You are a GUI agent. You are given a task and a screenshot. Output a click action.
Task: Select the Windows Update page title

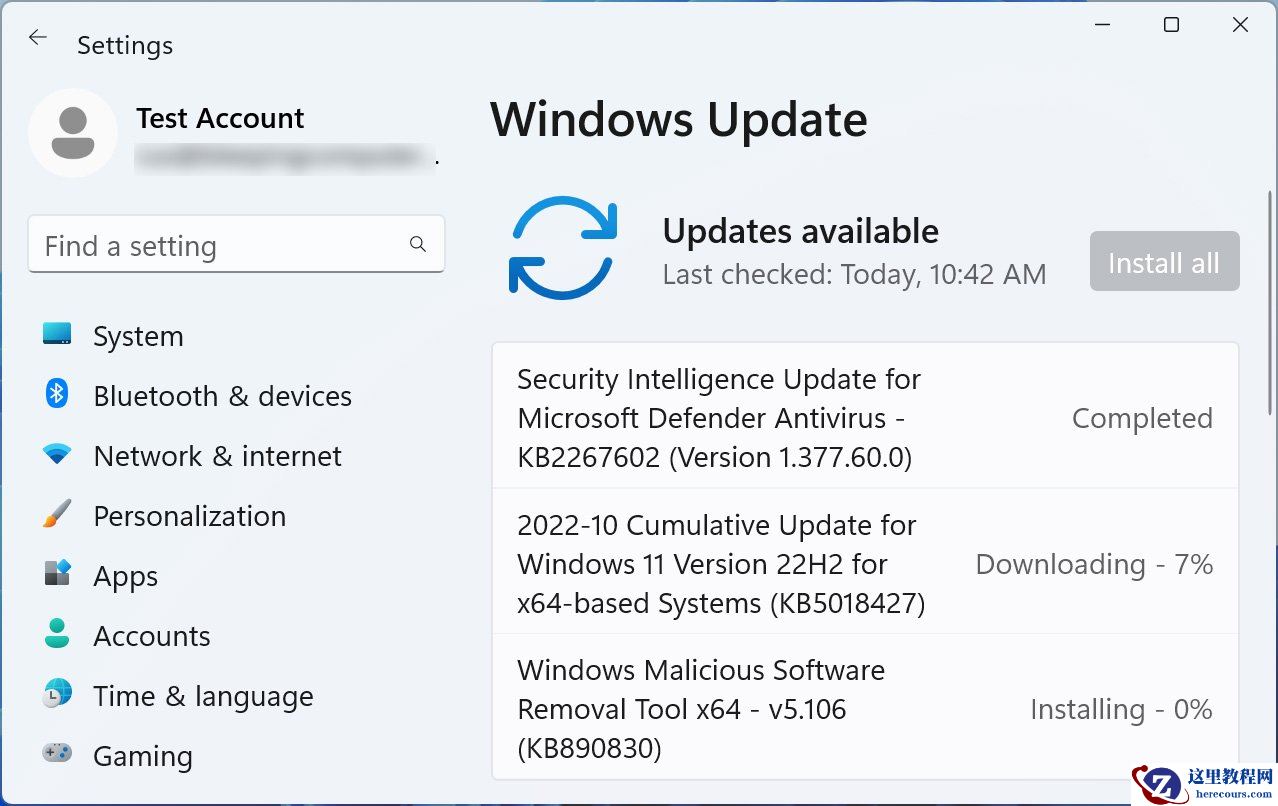point(678,119)
